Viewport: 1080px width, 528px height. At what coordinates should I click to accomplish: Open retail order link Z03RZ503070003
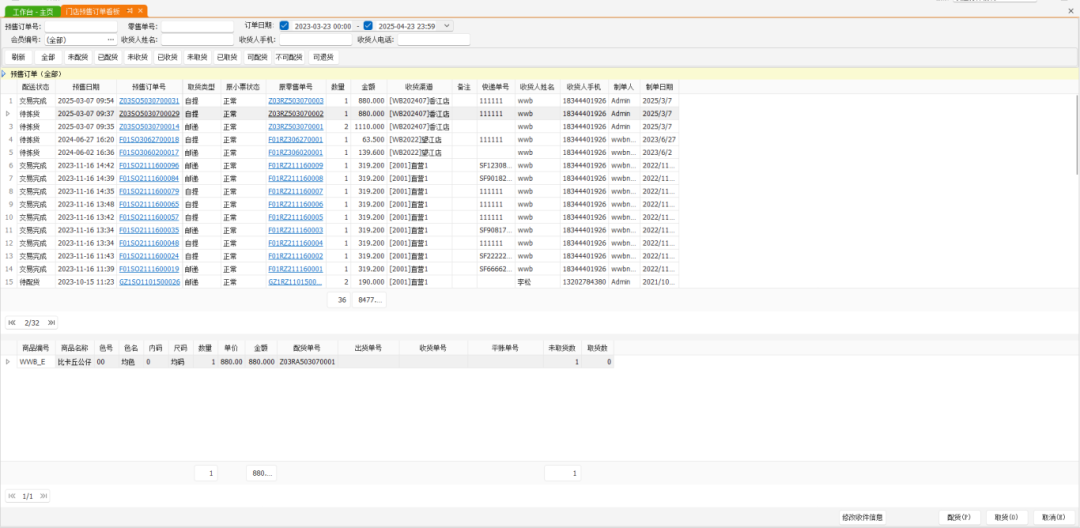tap(295, 101)
